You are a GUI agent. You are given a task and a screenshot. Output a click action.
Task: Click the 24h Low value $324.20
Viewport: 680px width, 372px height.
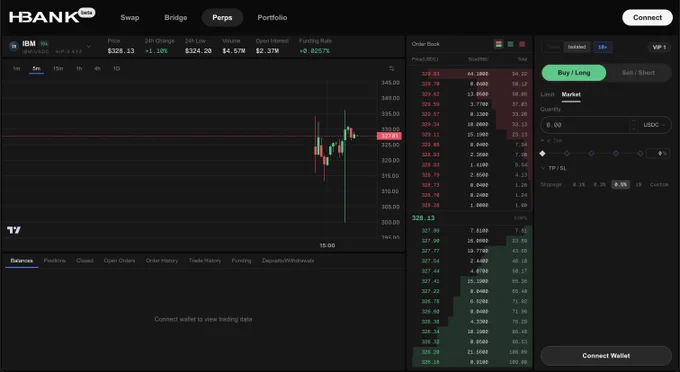(x=198, y=51)
